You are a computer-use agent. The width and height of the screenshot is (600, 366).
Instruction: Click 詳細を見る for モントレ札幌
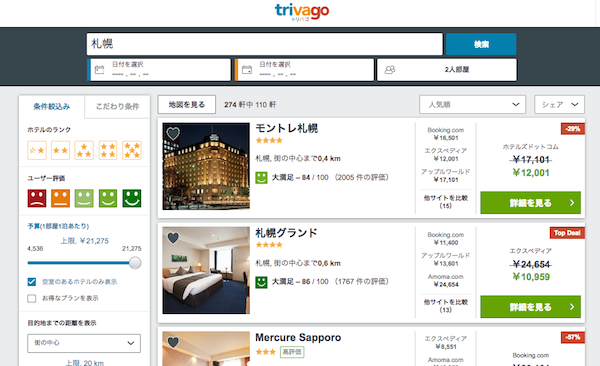[x=530, y=203]
